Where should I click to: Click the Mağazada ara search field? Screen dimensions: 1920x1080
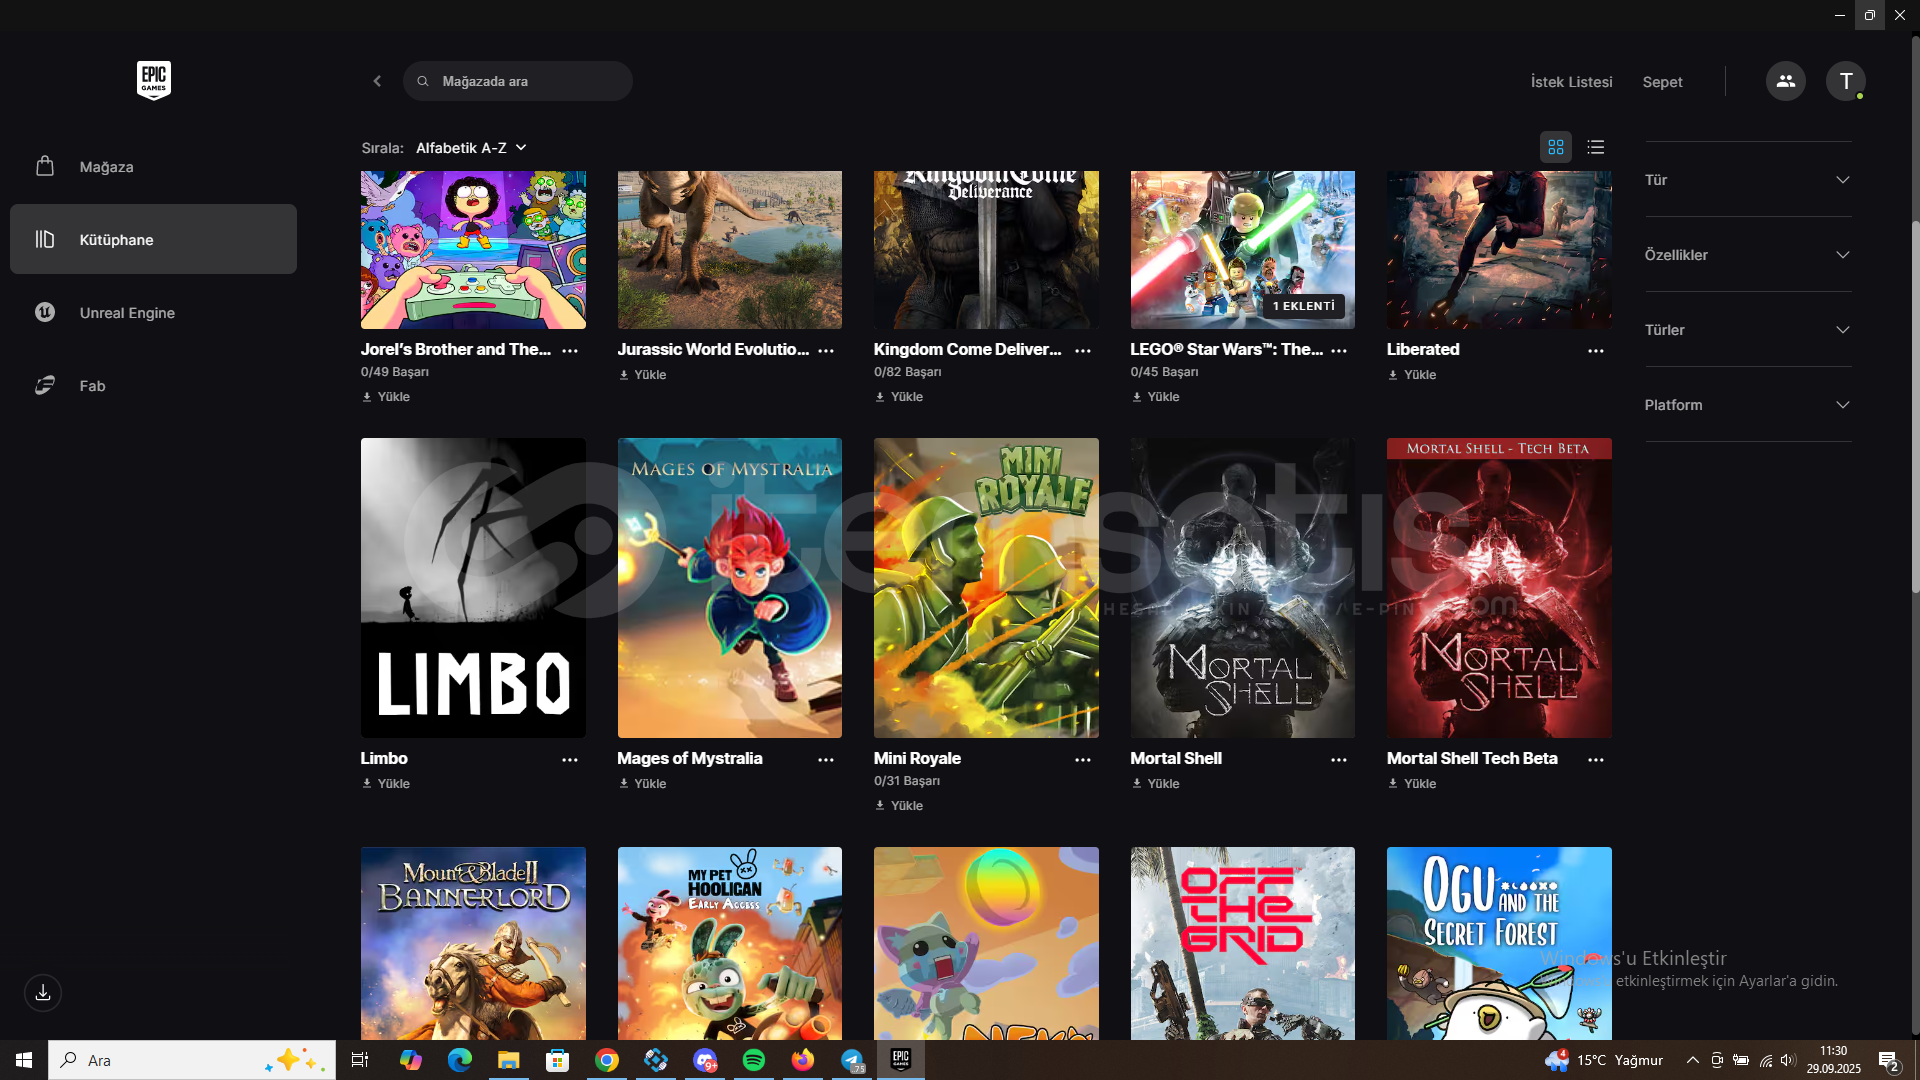pos(518,81)
